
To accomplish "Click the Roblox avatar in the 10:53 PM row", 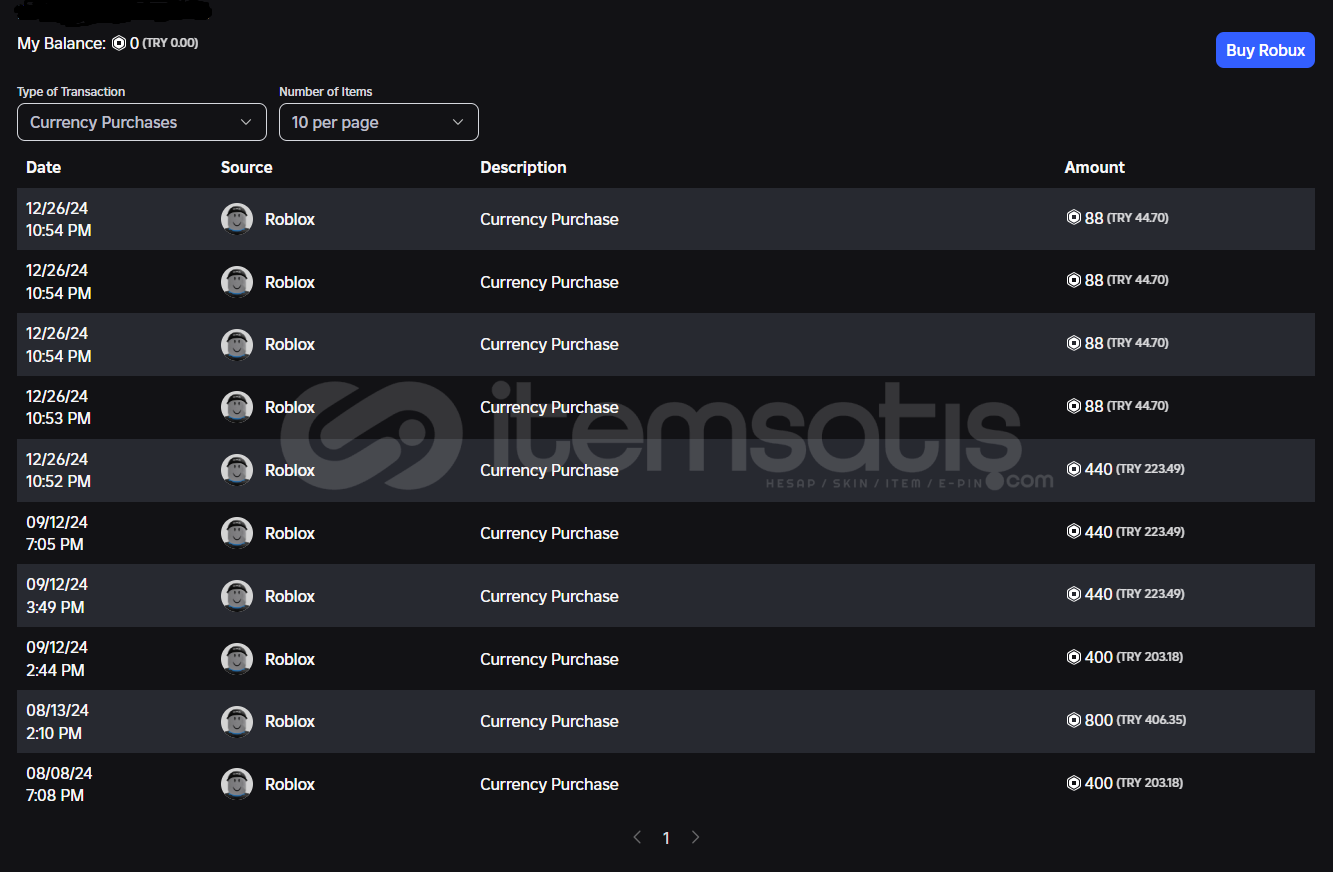I will (237, 407).
